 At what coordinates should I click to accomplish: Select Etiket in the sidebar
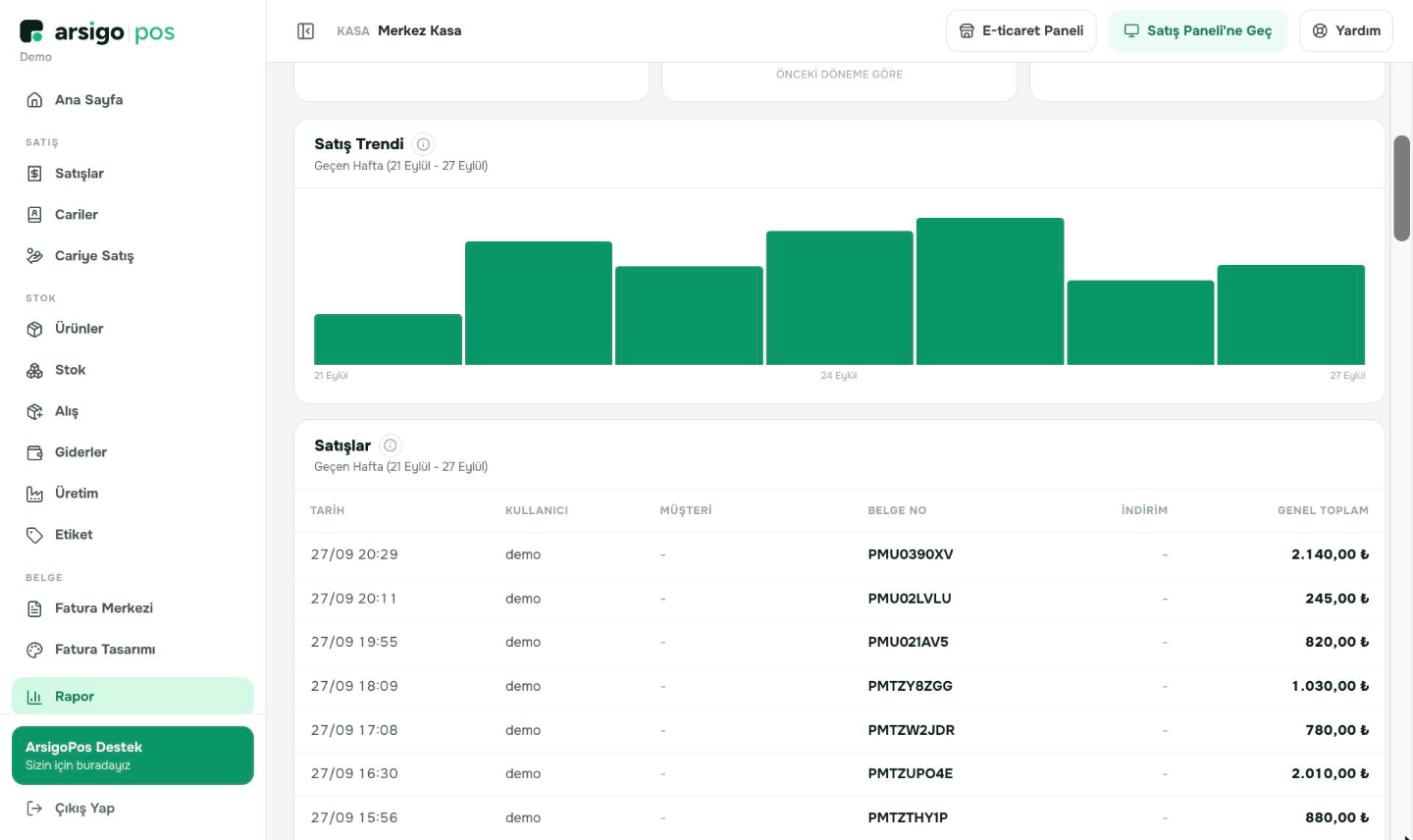tap(133, 535)
